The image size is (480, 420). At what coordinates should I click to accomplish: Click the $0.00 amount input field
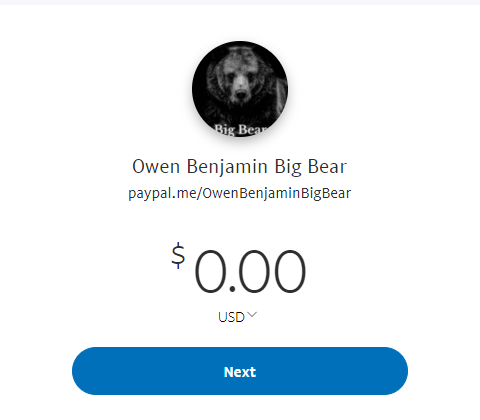(x=238, y=269)
